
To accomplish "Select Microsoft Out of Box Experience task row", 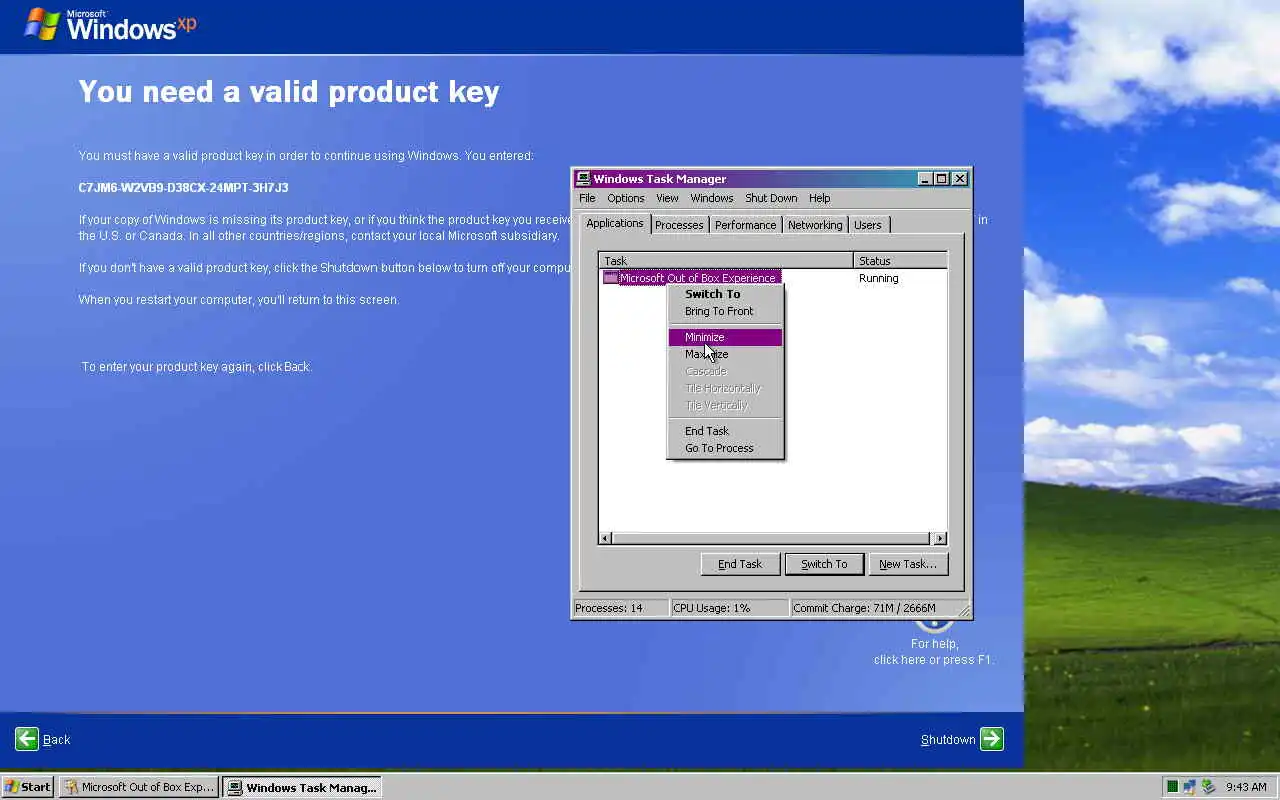I will coord(692,278).
